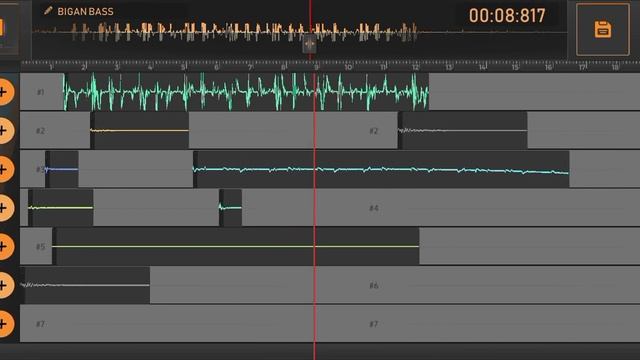Click the plus button on the track #2 row
Screen dimensions: 640x360
[x=4, y=131]
